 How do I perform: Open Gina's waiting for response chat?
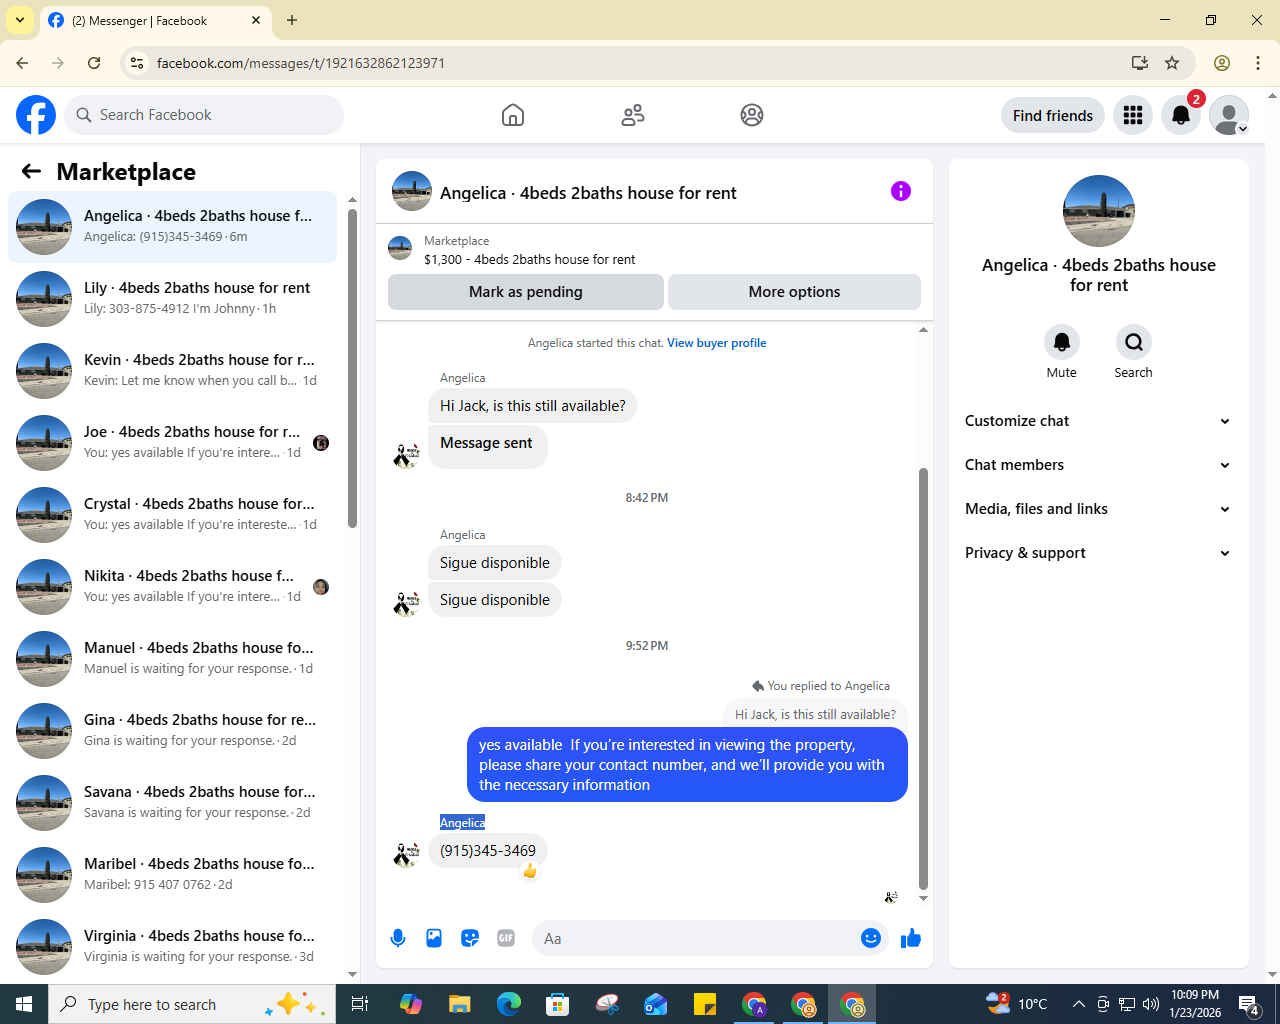coord(172,730)
